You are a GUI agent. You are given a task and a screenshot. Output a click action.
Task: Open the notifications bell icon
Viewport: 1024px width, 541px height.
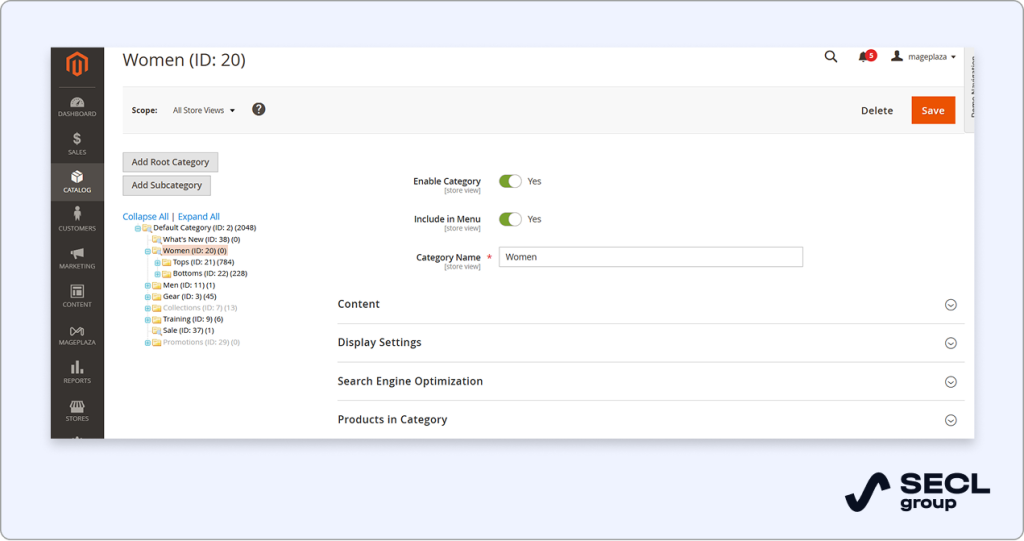864,57
